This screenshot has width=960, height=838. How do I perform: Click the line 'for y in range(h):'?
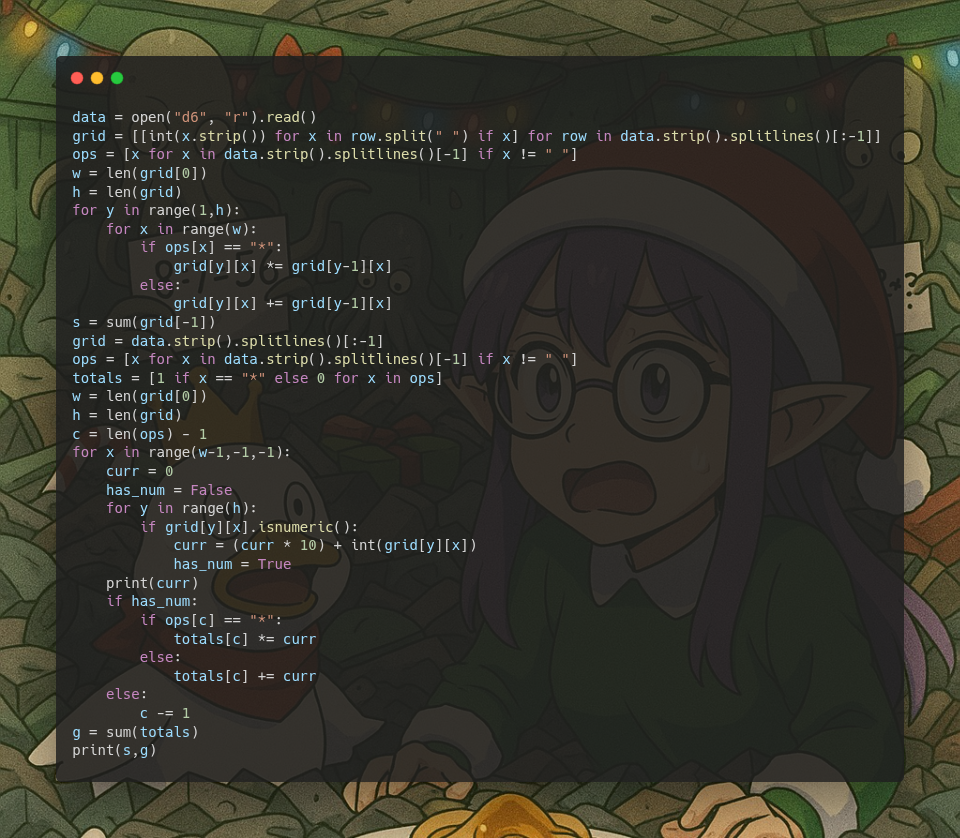pyautogui.click(x=181, y=508)
